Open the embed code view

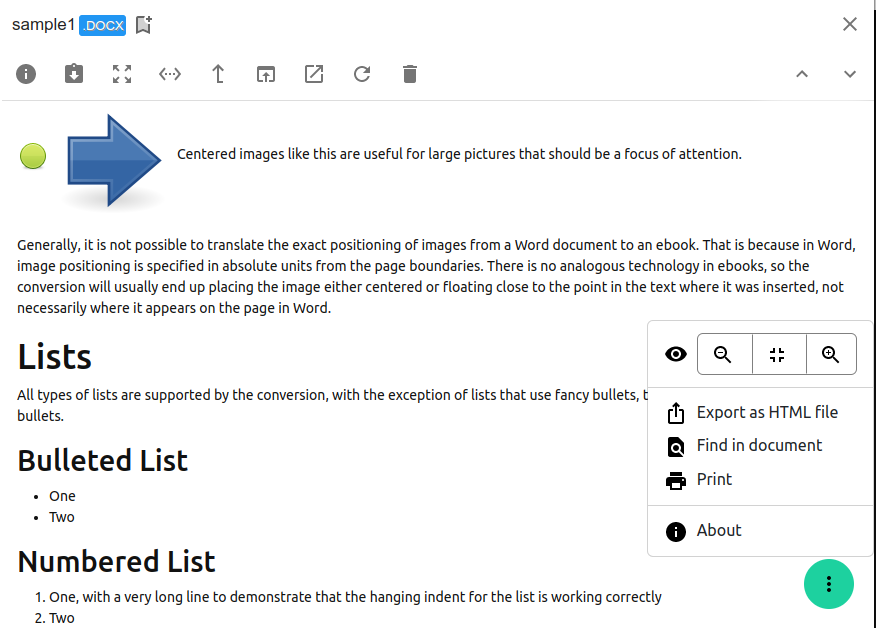(x=169, y=74)
